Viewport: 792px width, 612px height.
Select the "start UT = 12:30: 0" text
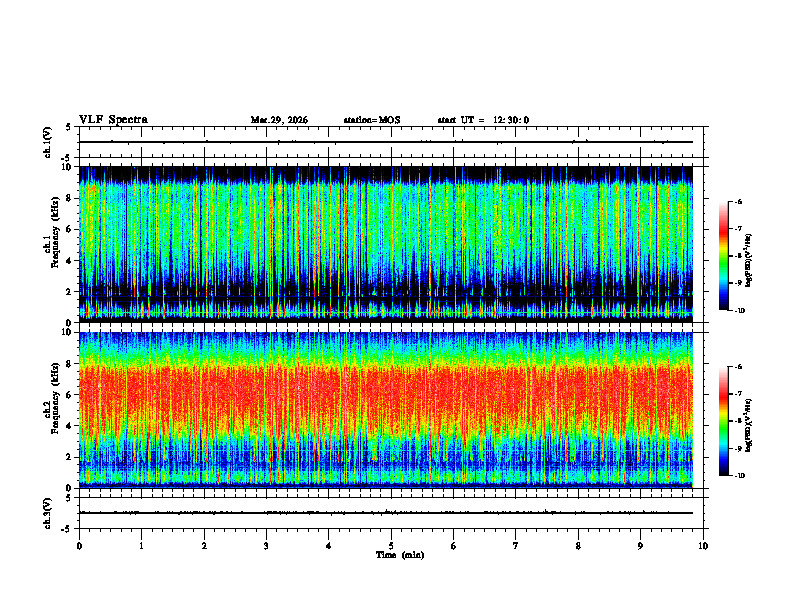point(483,120)
